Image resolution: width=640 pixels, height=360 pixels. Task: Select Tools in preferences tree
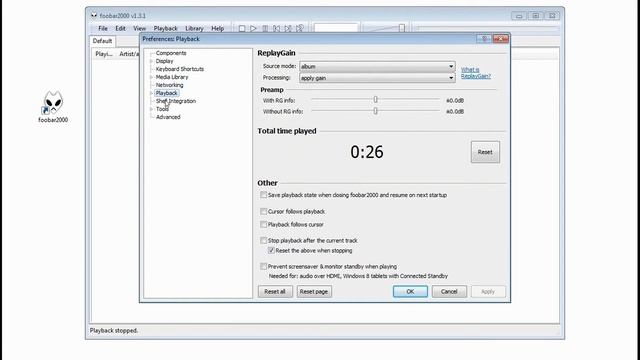click(162, 109)
